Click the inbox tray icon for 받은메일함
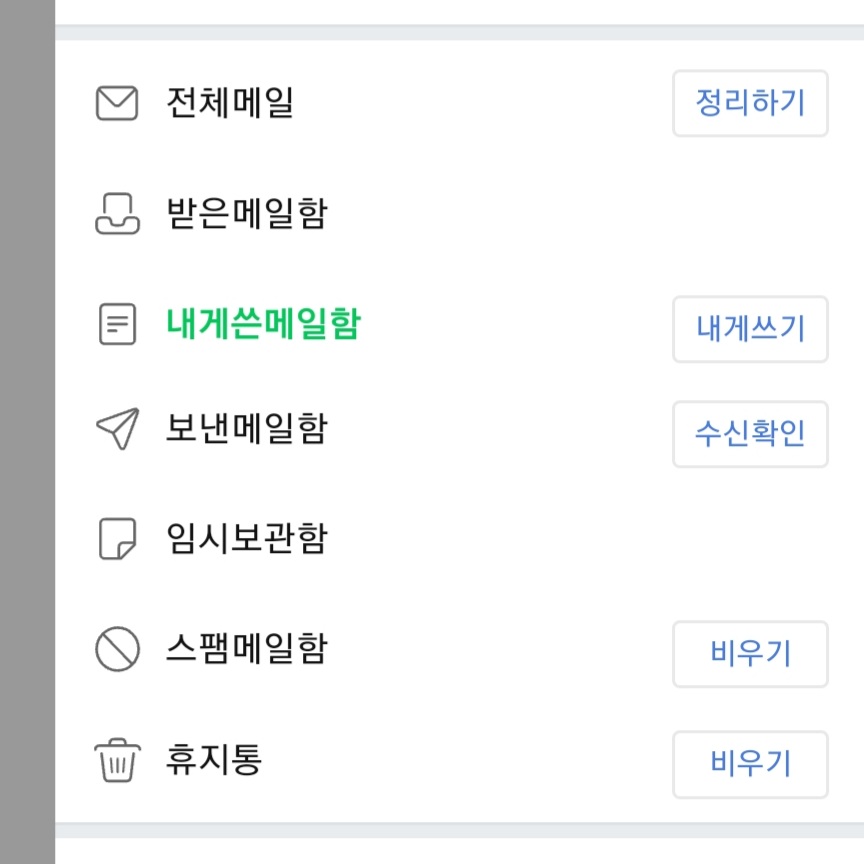 pos(117,213)
